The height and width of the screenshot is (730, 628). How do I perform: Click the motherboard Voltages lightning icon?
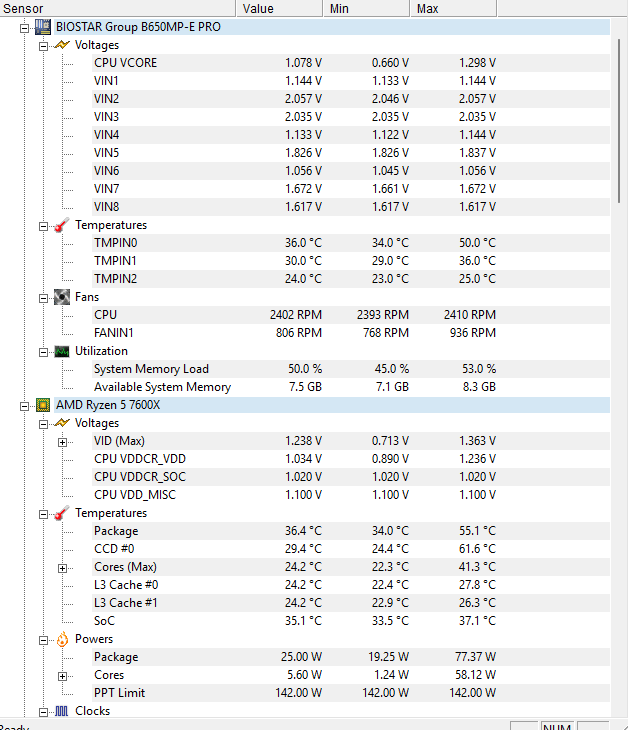coord(62,45)
